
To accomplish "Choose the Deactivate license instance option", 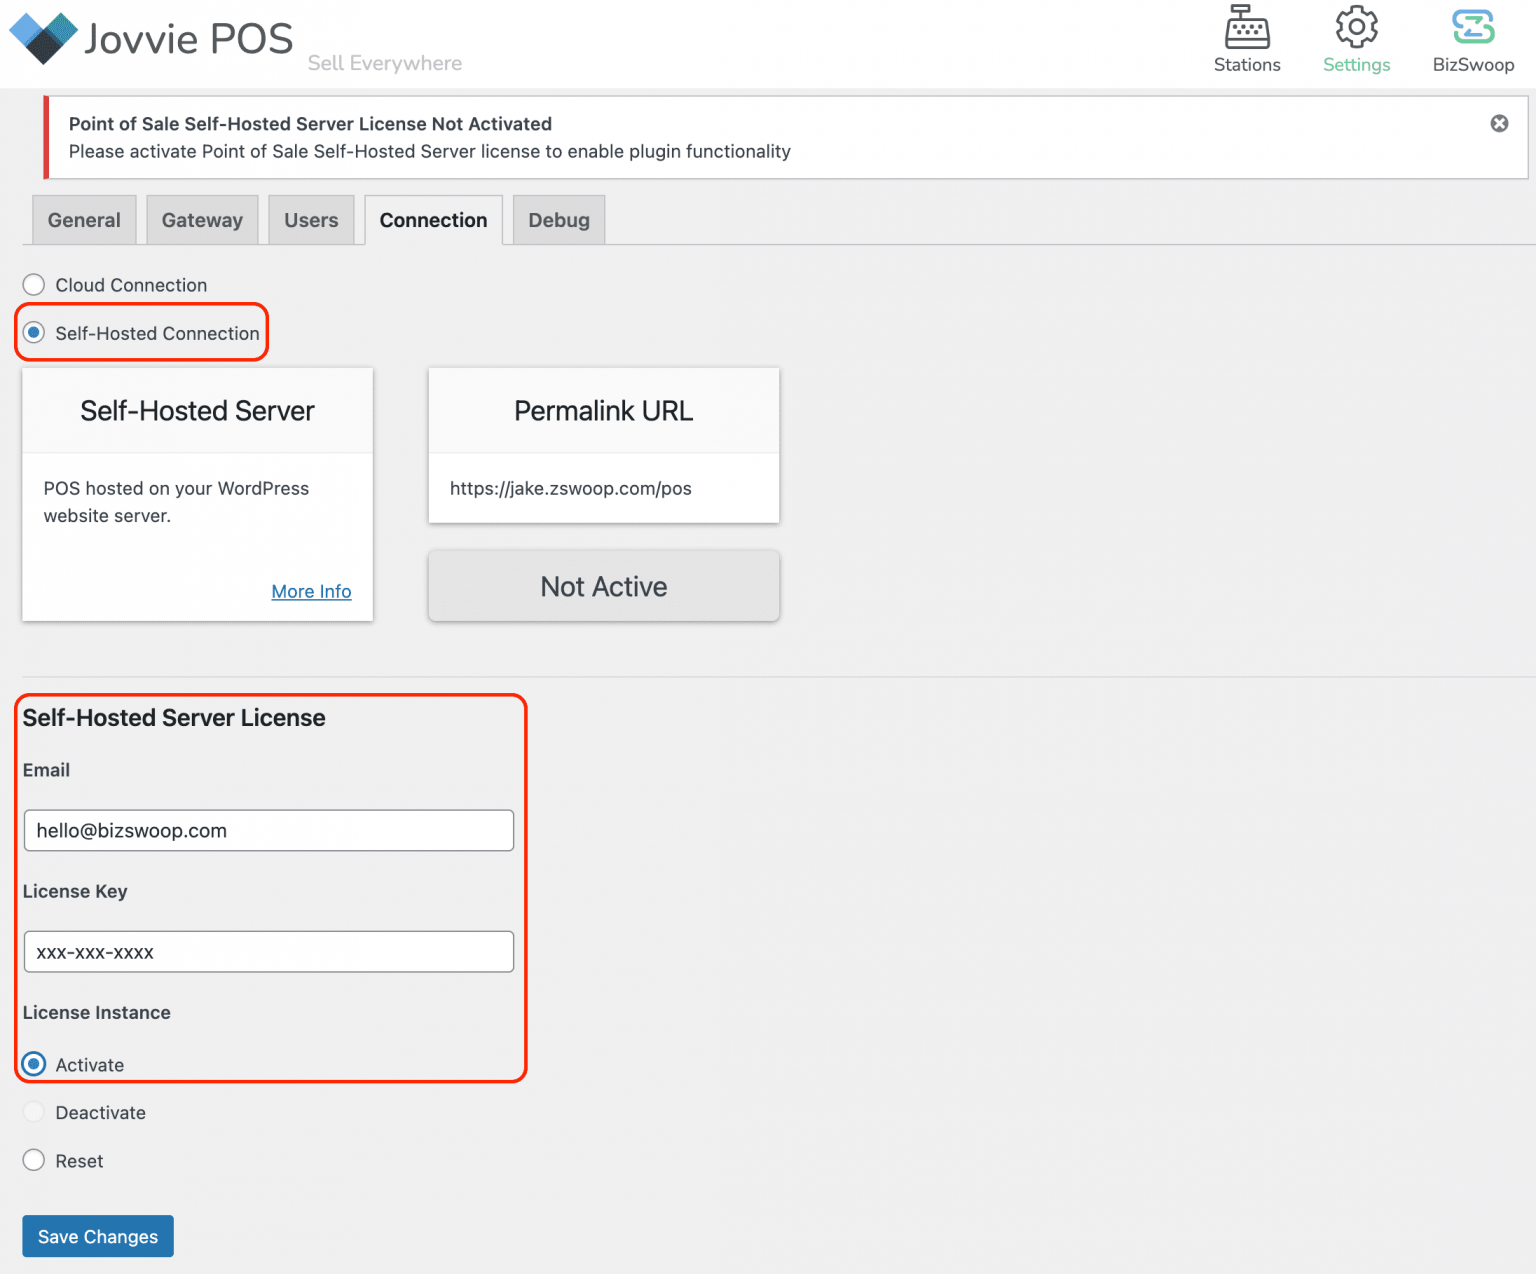I will point(34,1112).
